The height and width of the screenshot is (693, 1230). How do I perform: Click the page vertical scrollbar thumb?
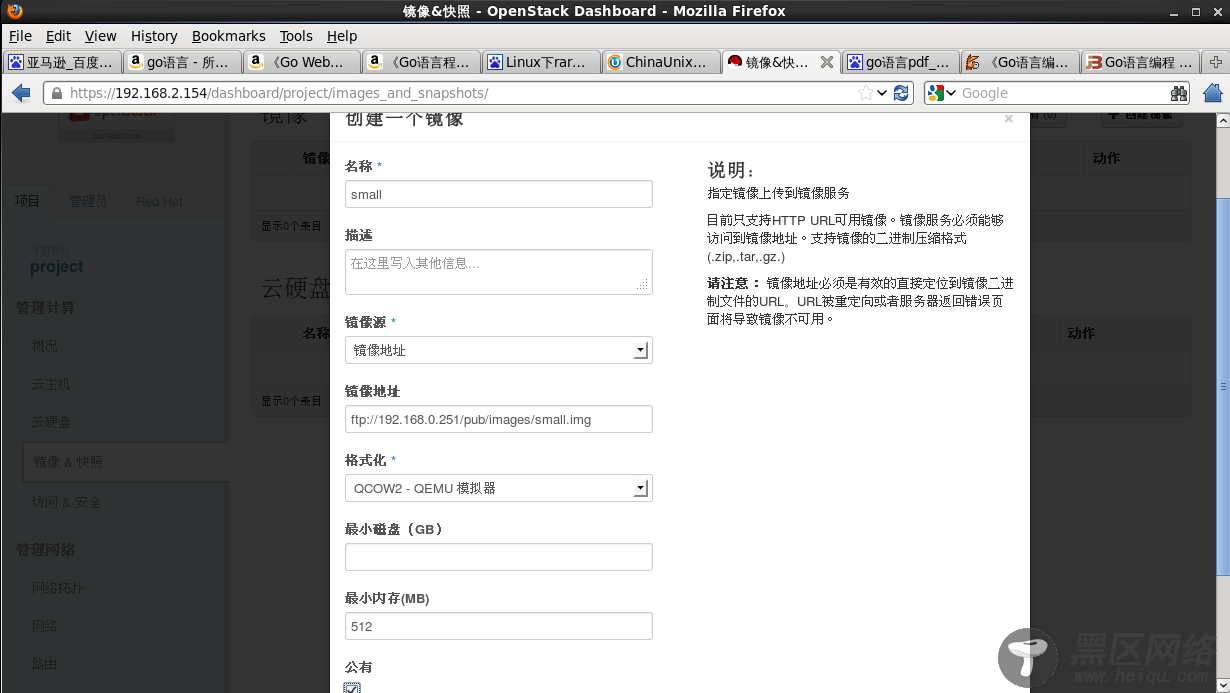1222,385
